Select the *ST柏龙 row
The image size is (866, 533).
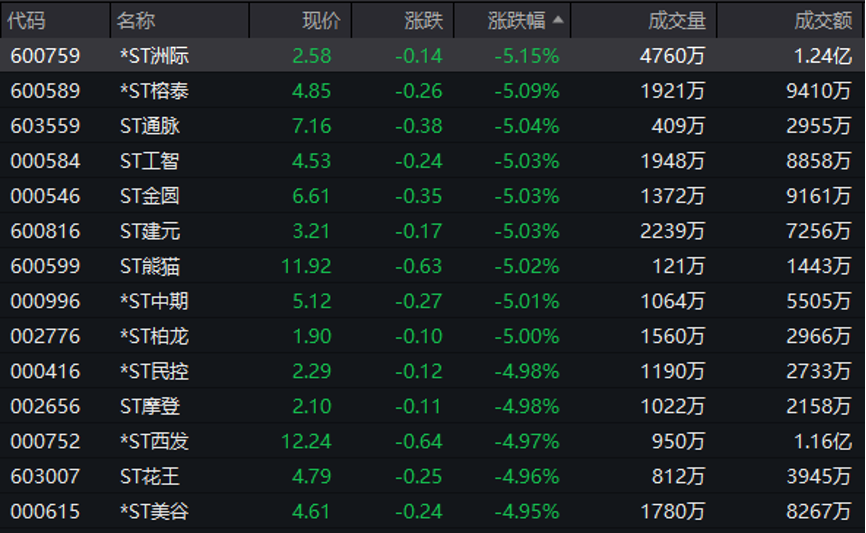coord(154,336)
